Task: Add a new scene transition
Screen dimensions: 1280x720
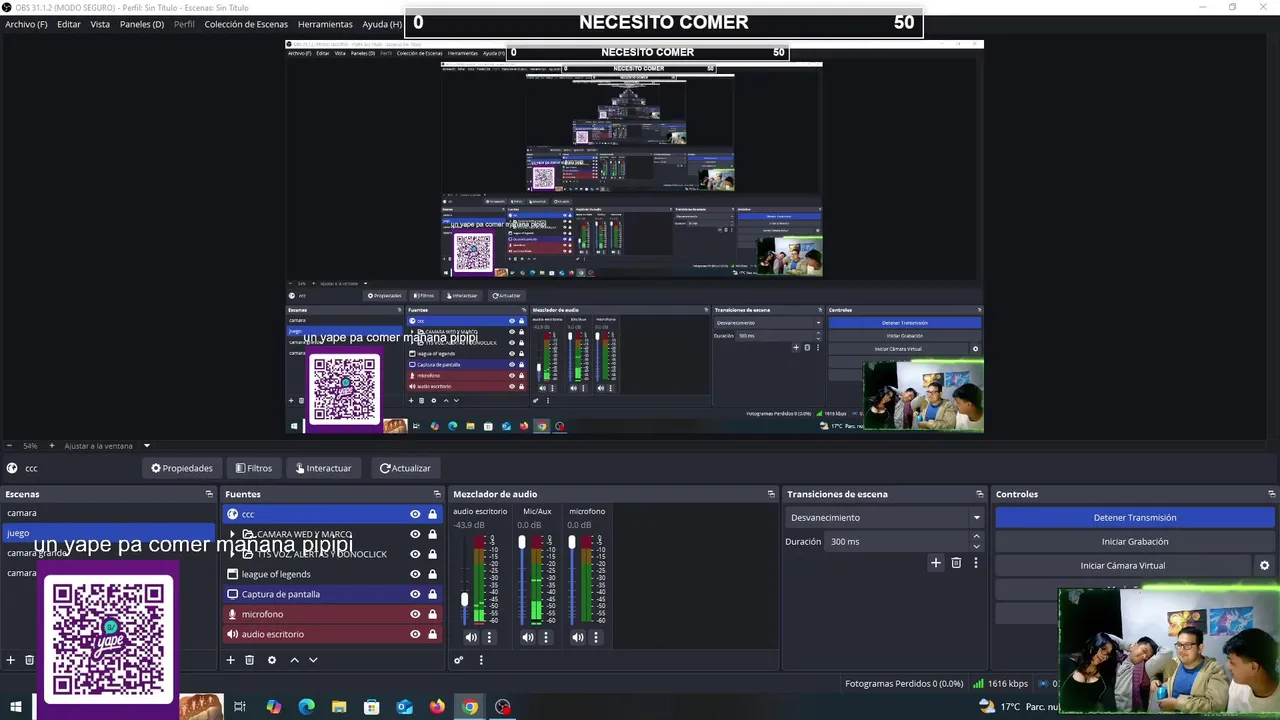Action: tap(936, 563)
